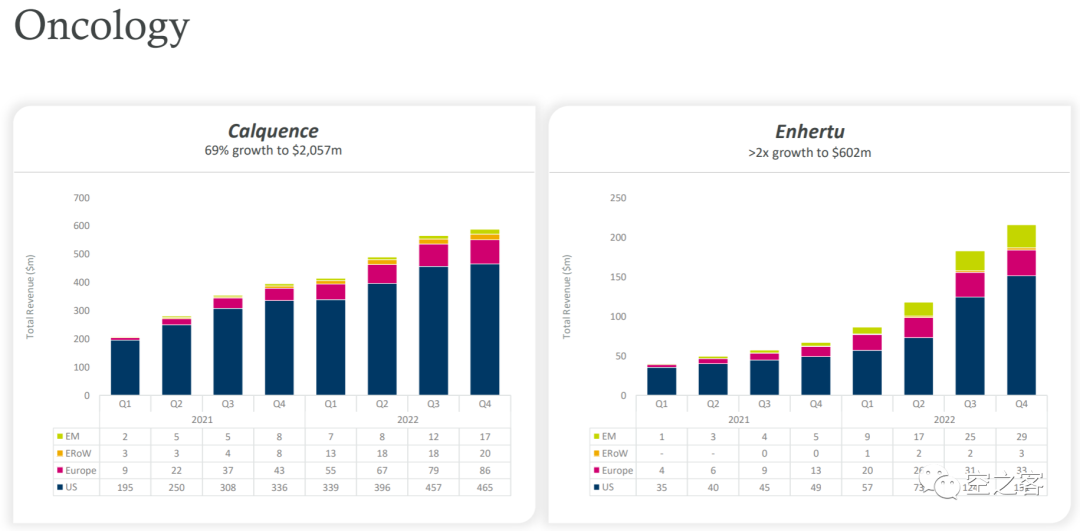
Task: Click the 2022 year label under the Calquence chart
Action: (x=408, y=419)
